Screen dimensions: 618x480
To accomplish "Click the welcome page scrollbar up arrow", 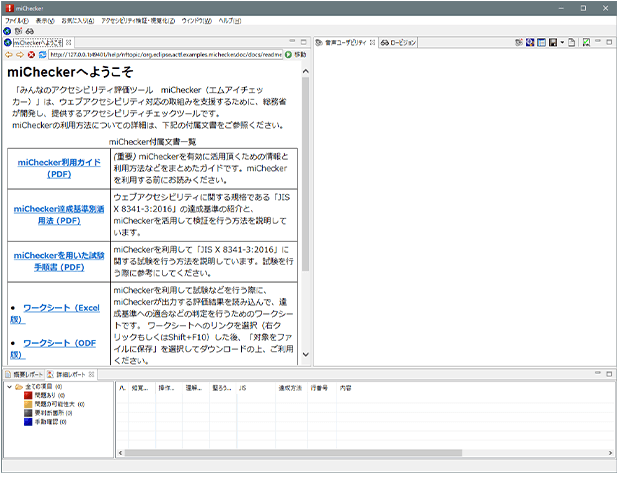I will (305, 71).
